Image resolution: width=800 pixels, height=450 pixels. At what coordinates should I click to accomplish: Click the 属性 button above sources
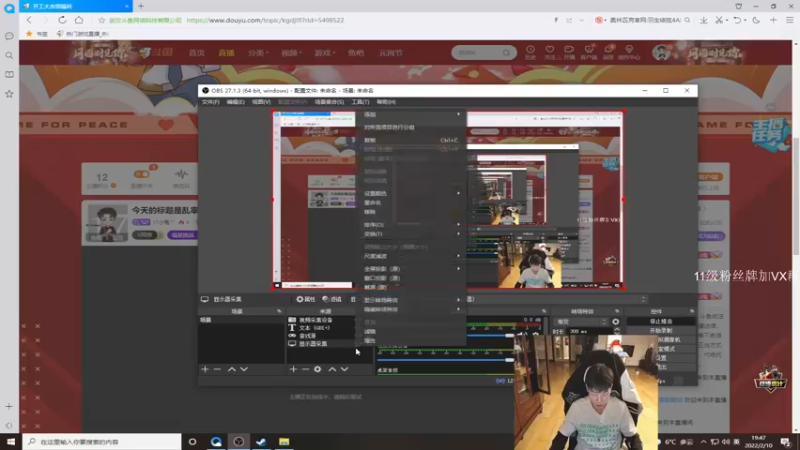(306, 299)
